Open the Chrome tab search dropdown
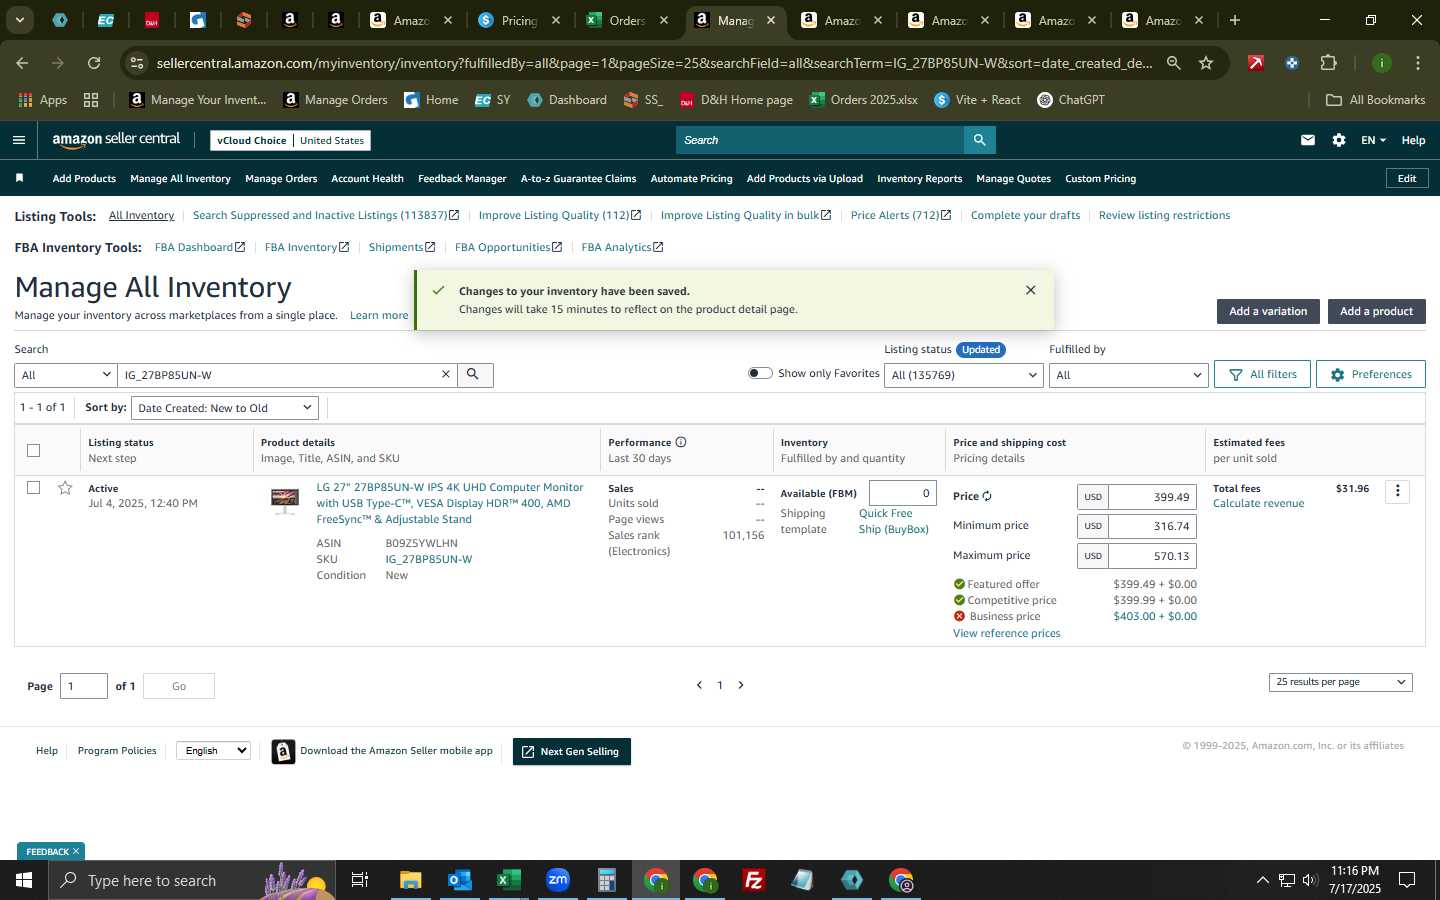Image resolution: width=1440 pixels, height=900 pixels. click(19, 20)
